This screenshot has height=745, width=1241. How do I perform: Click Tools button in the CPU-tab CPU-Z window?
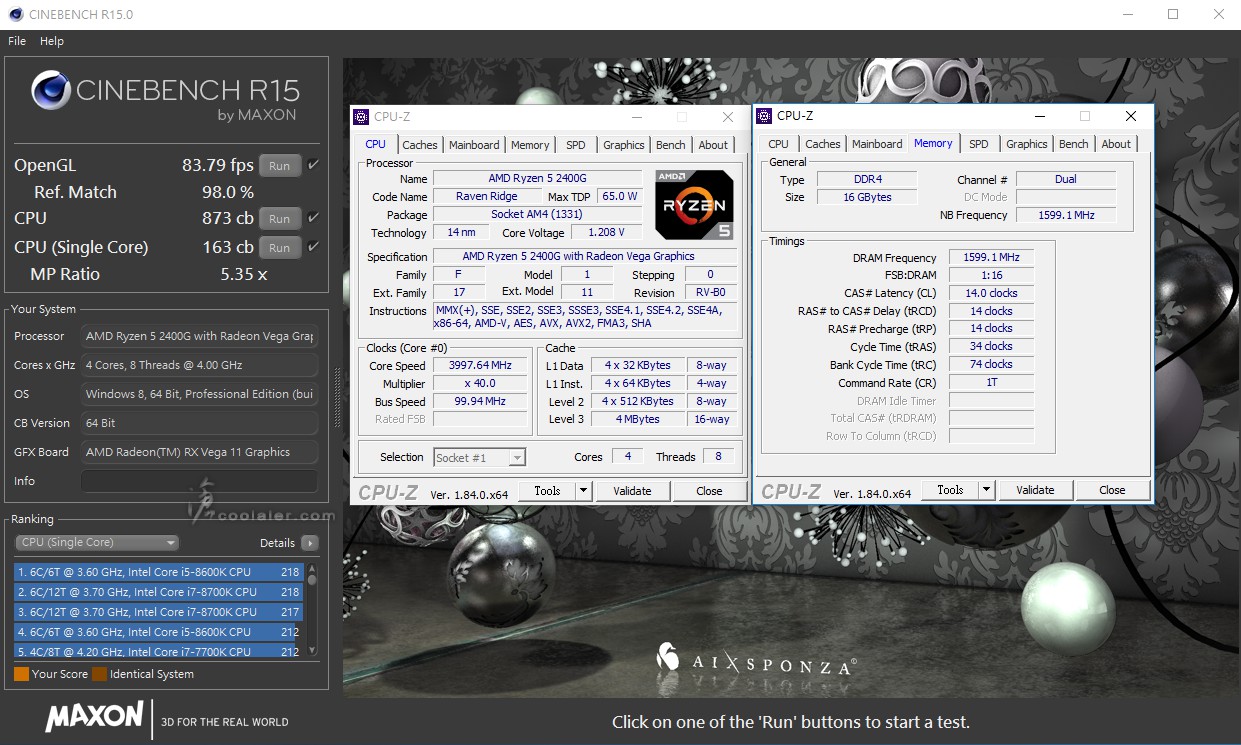pyautogui.click(x=547, y=491)
